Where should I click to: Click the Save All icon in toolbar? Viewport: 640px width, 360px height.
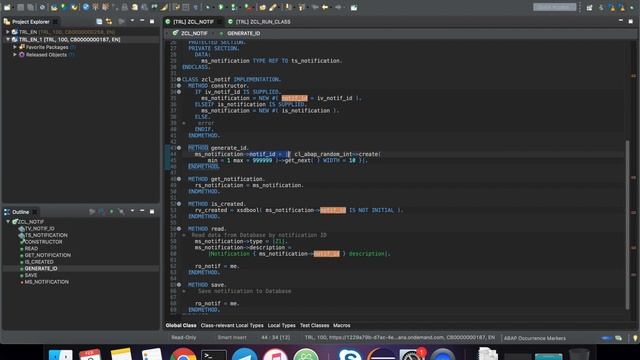pos(31,7)
